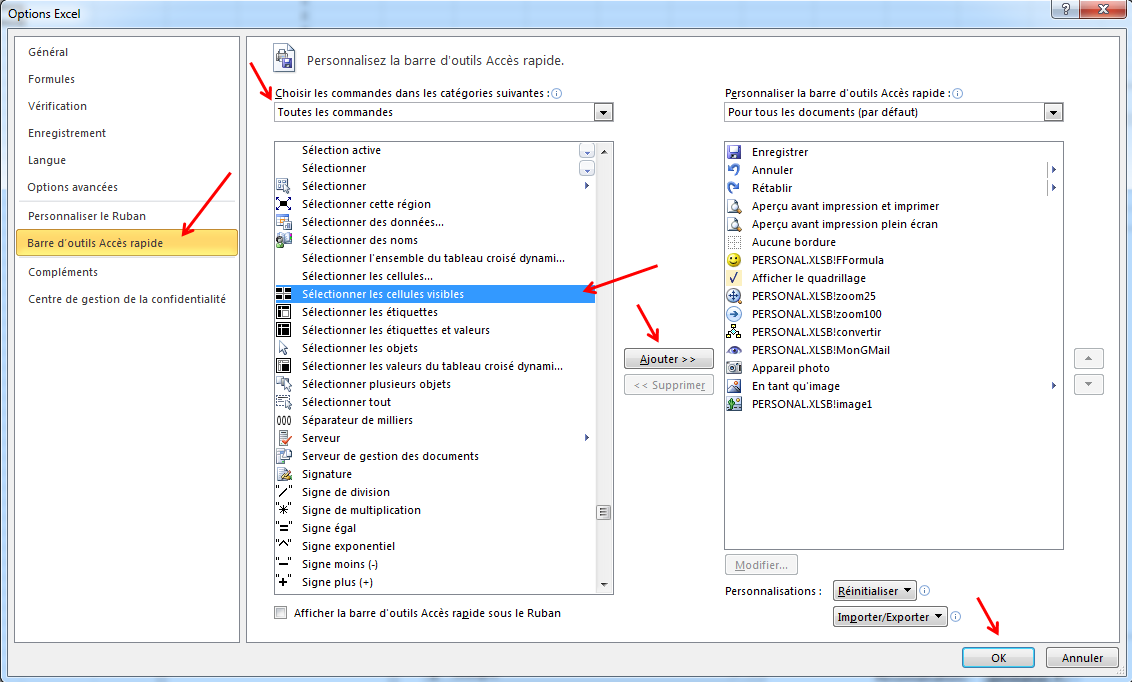Viewport: 1132px width, 682px height.
Task: Expand the Annuler submenu arrow in right list
Action: 1054,170
